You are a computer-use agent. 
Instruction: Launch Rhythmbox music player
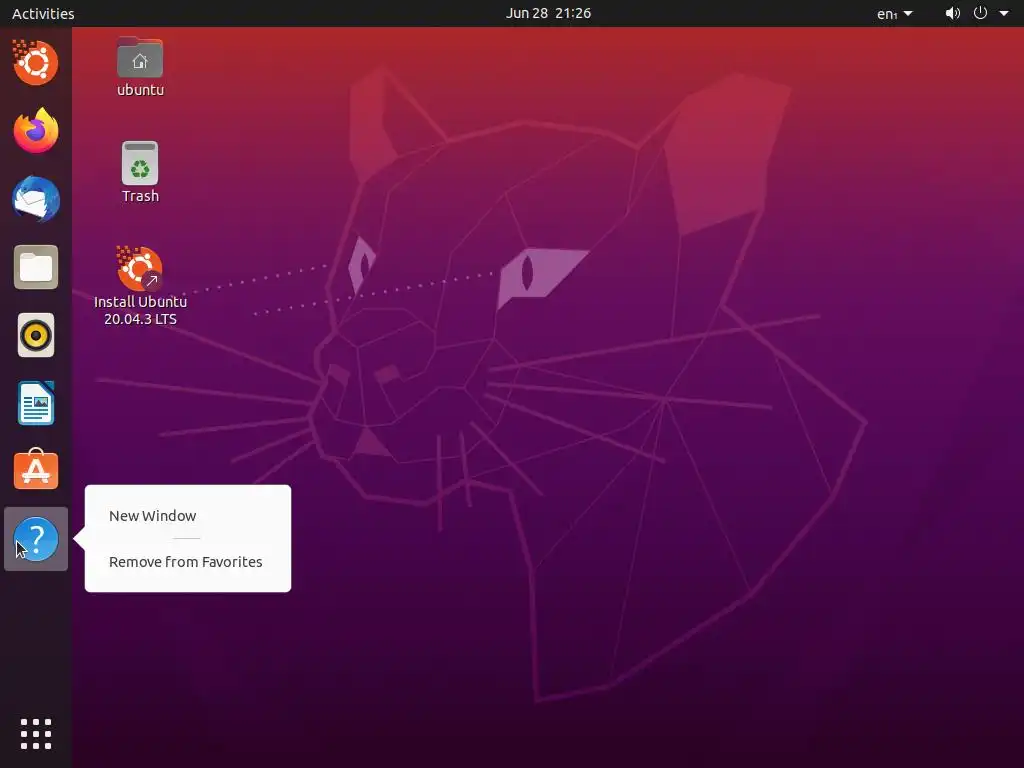pyautogui.click(x=36, y=335)
